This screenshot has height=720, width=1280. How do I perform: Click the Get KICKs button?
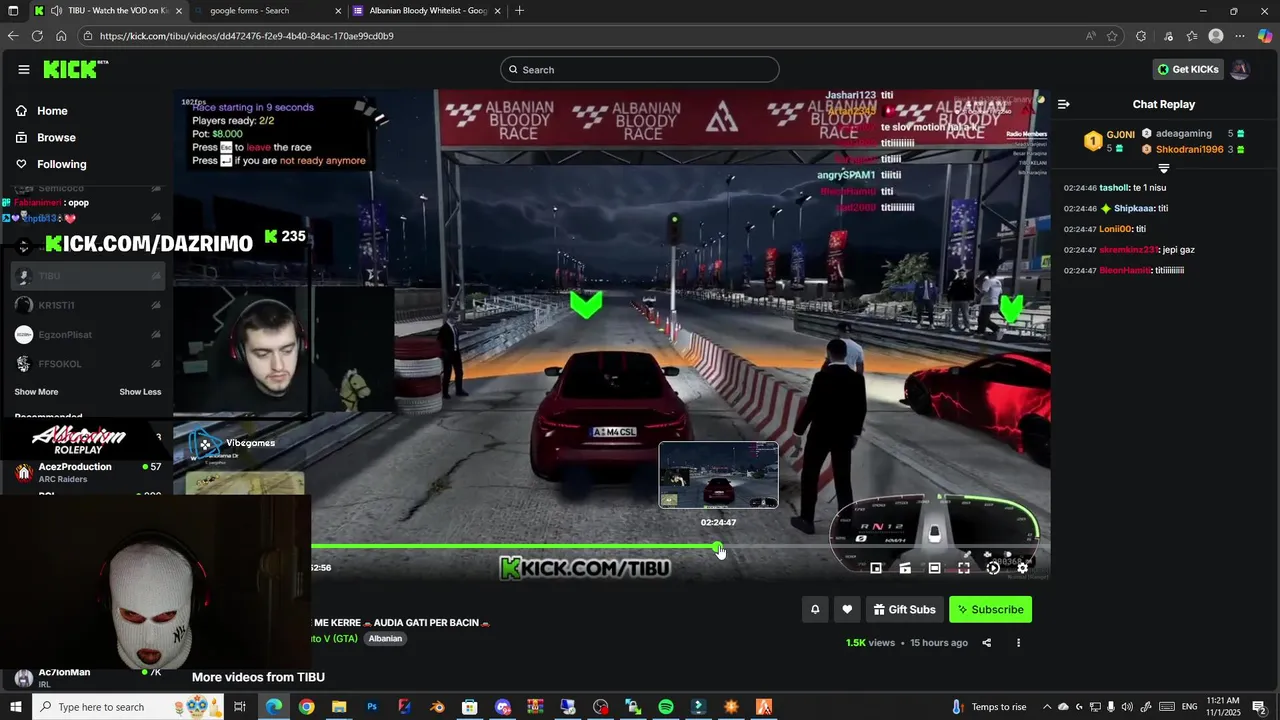tap(1188, 69)
